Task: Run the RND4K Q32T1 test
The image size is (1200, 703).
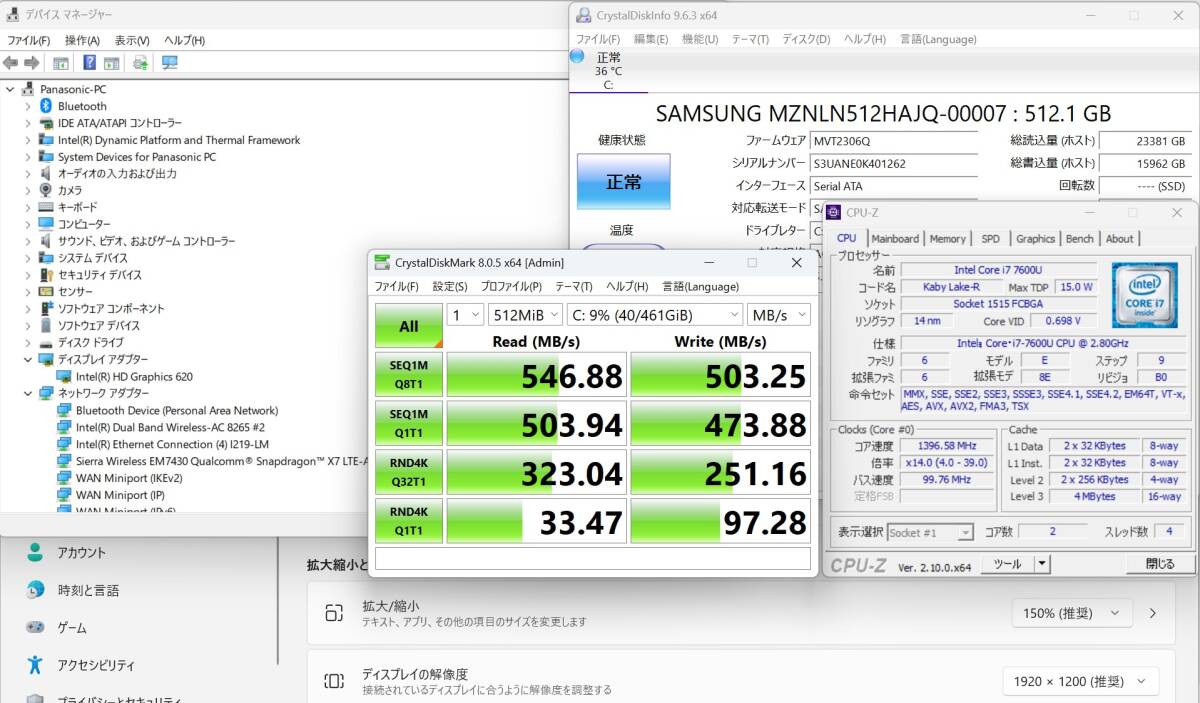Action: pos(409,471)
